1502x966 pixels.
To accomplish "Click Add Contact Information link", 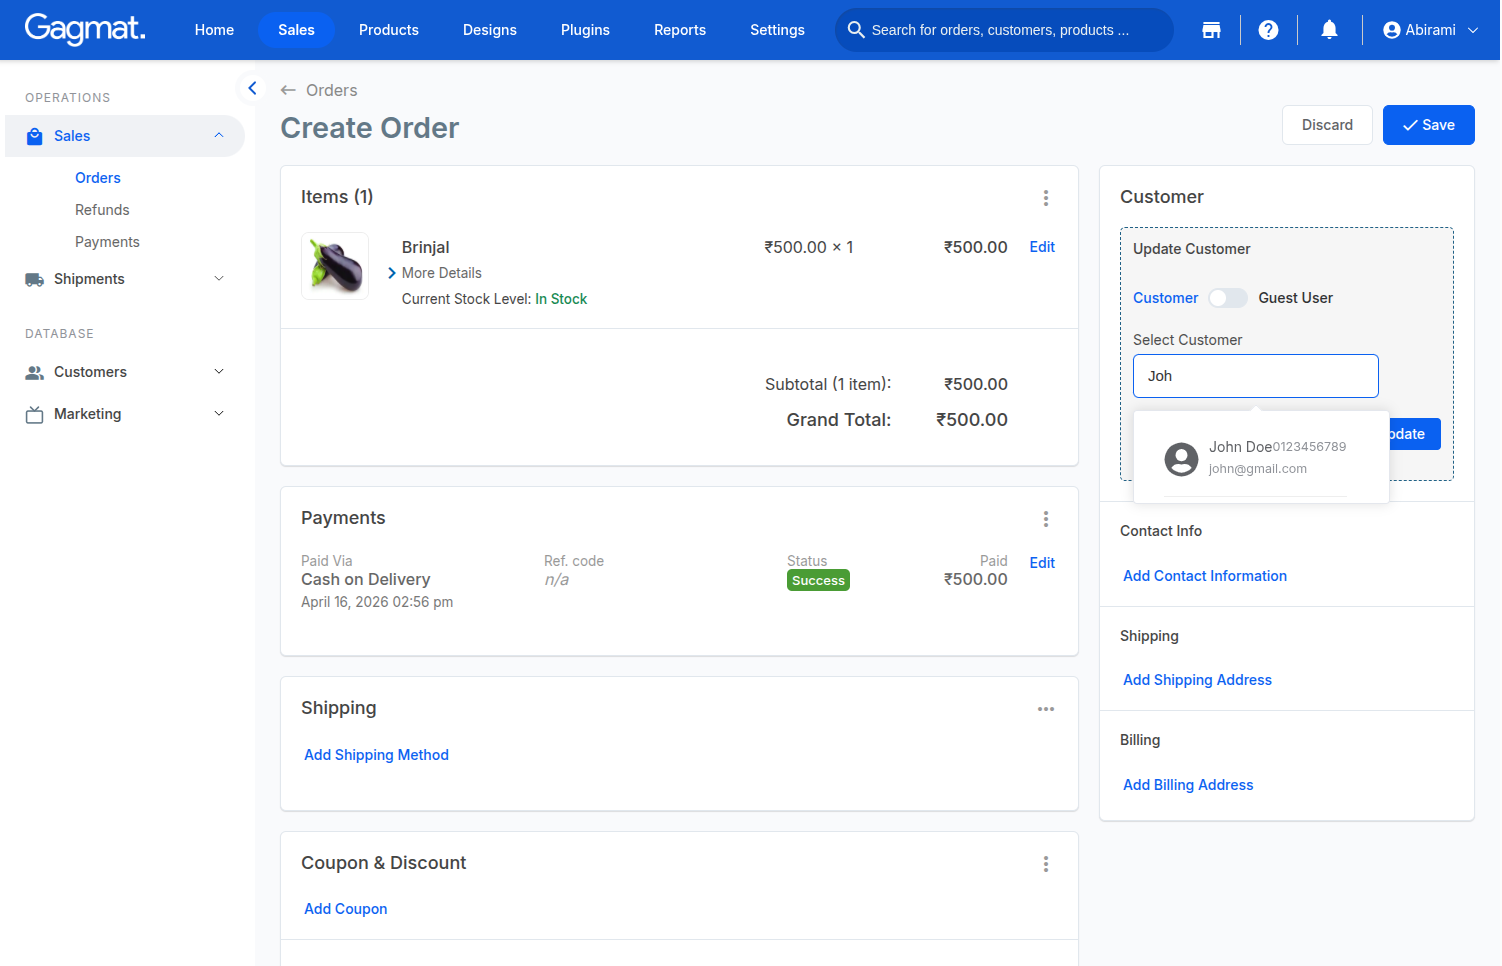I will click(x=1205, y=576).
